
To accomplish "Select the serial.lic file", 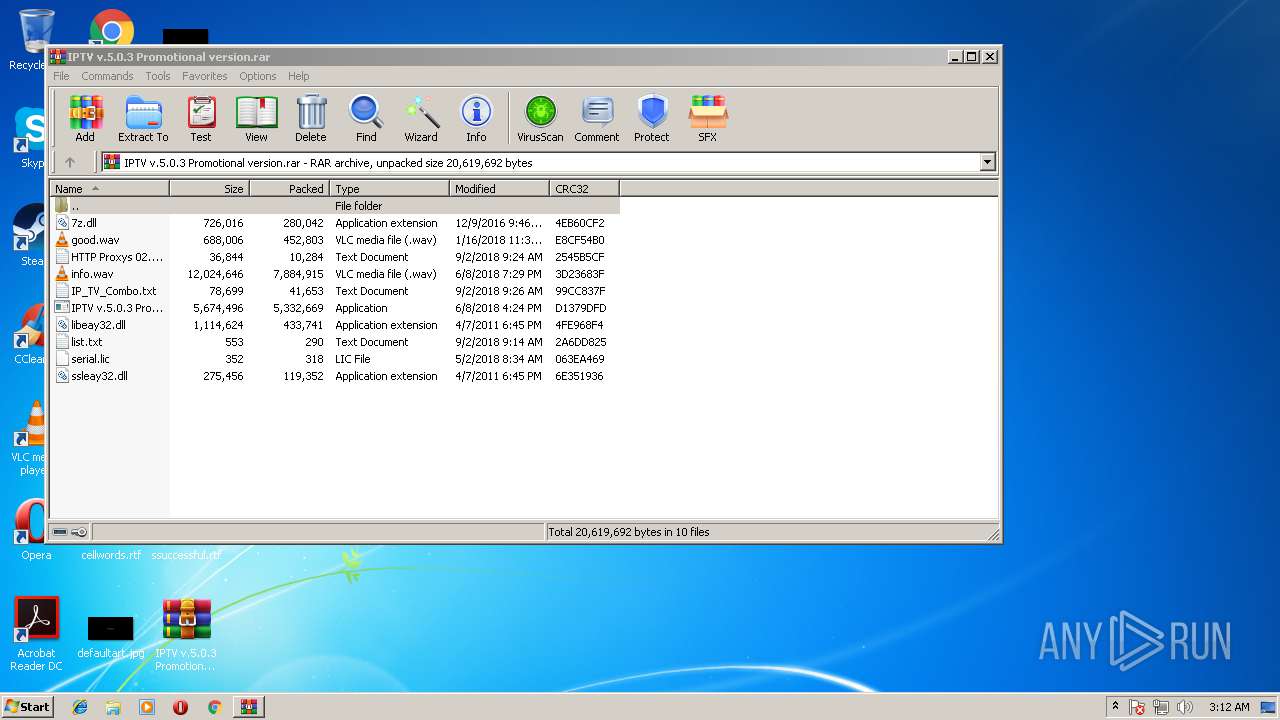I will click(335, 359).
